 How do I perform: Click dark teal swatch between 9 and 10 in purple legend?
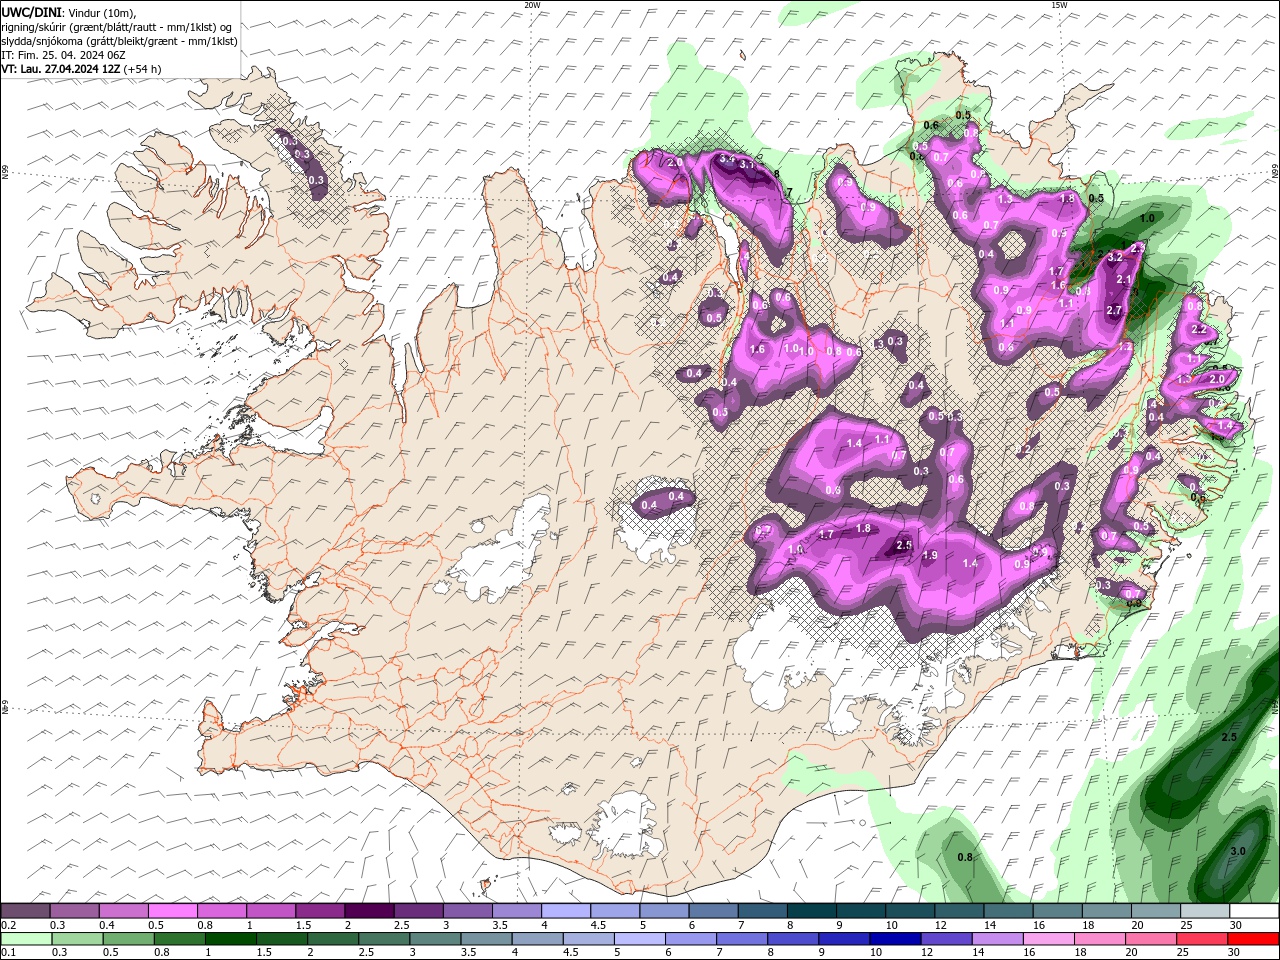pos(859,910)
